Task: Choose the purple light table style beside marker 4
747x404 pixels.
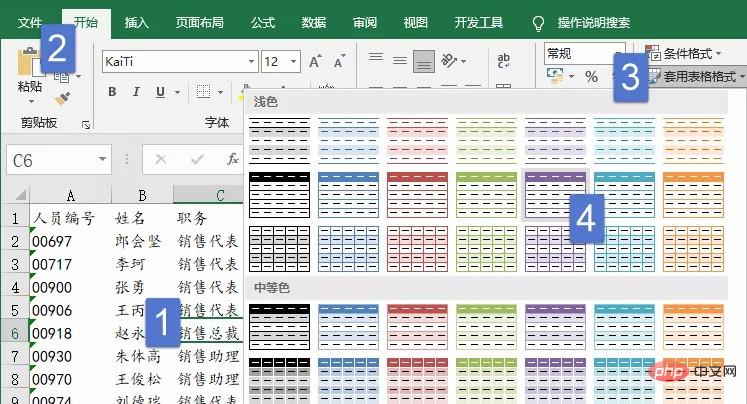Action: click(555, 195)
